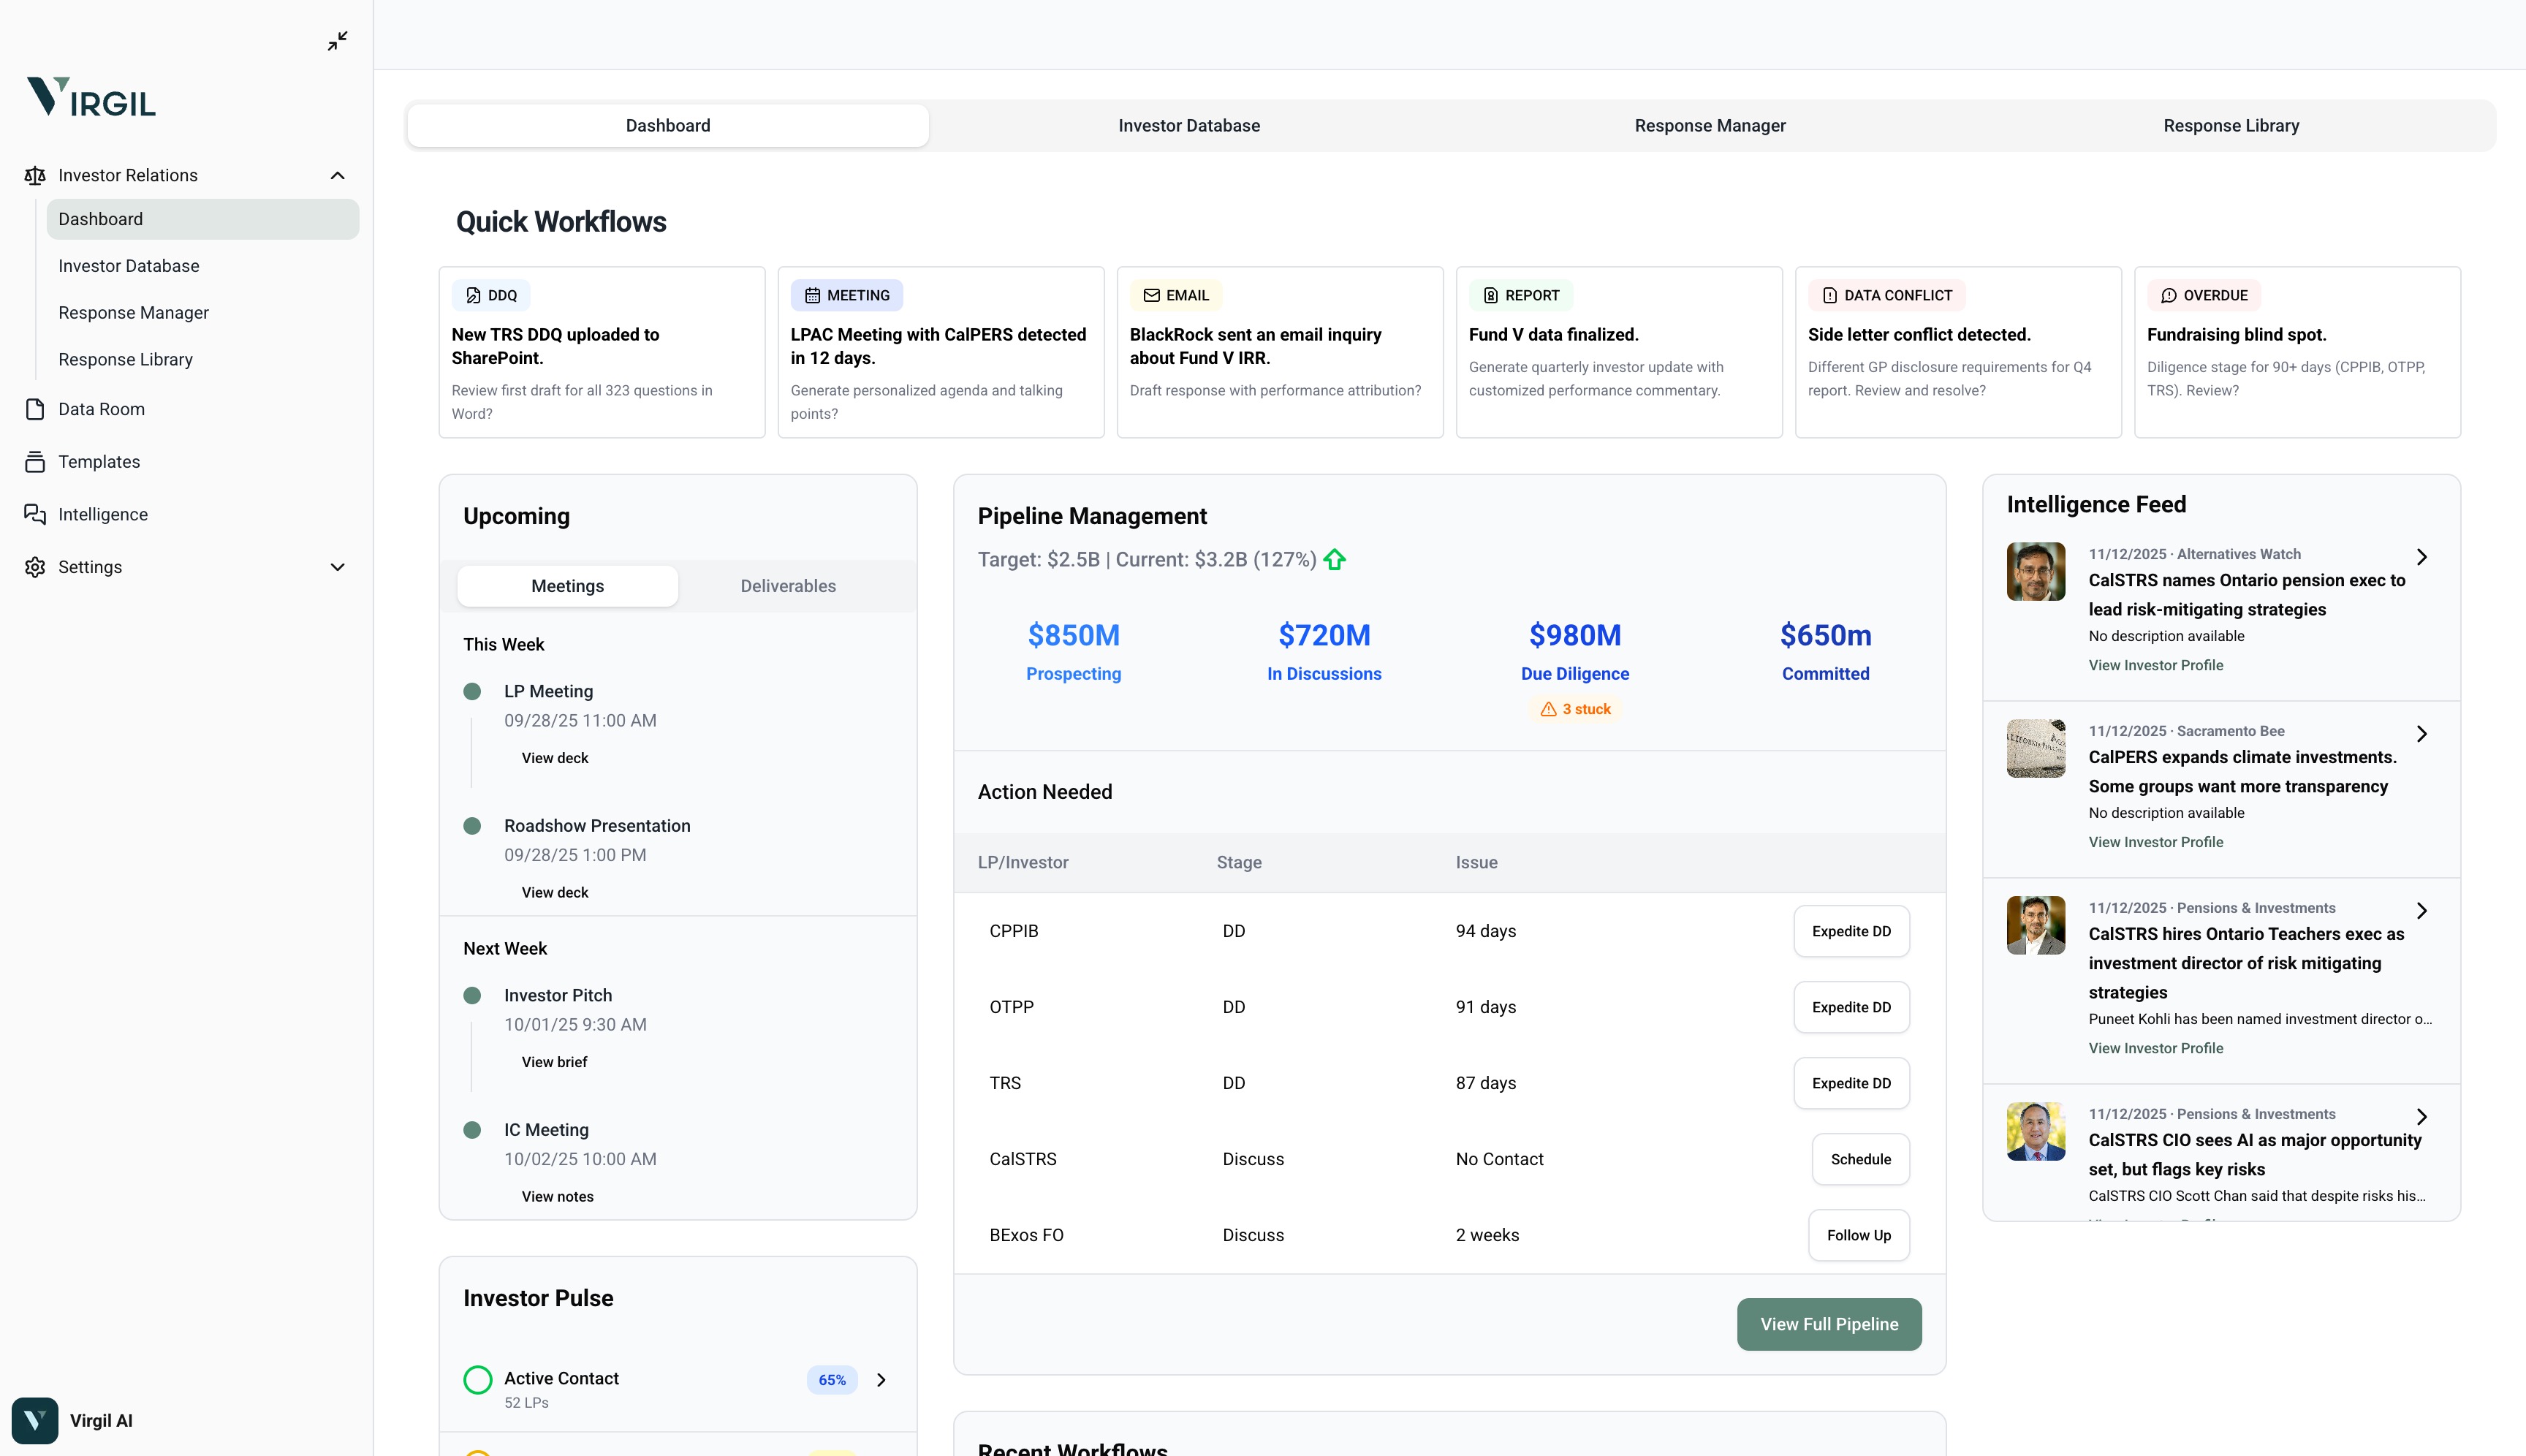The image size is (2526, 1456).
Task: Click the Settings gear icon
Action: pos(35,567)
